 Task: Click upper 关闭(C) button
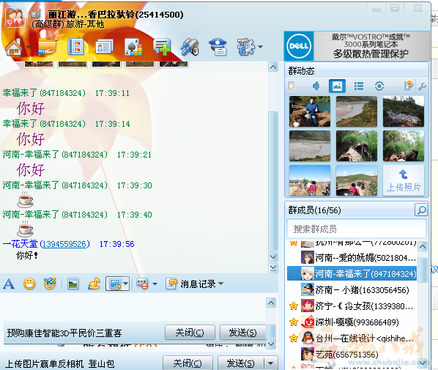(x=190, y=332)
